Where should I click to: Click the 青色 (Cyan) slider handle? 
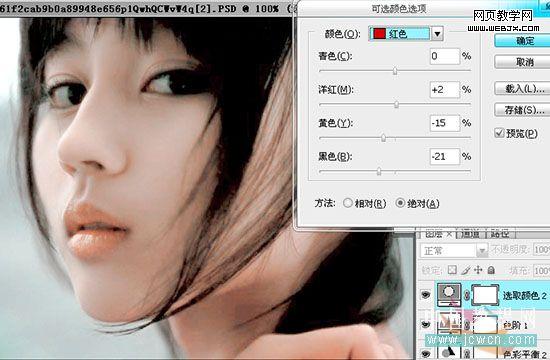click(x=395, y=71)
